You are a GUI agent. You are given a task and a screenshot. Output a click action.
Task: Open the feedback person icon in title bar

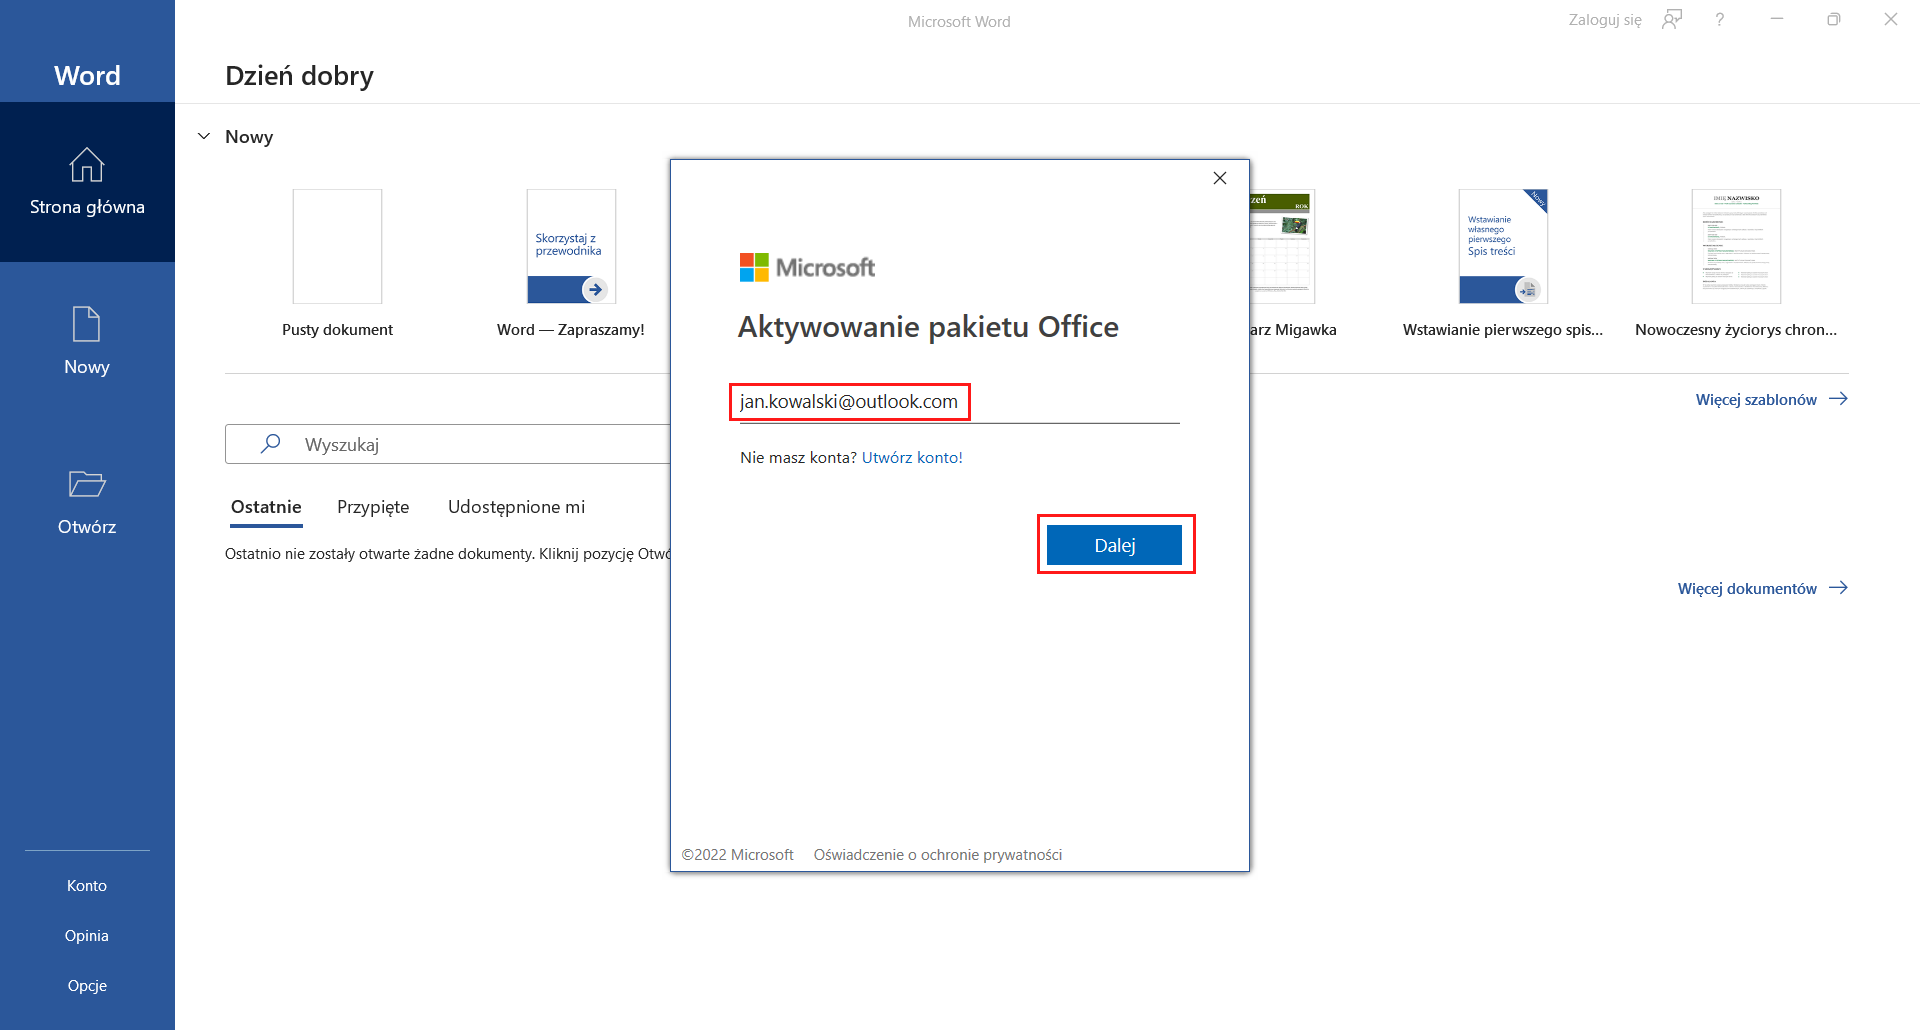pos(1672,19)
